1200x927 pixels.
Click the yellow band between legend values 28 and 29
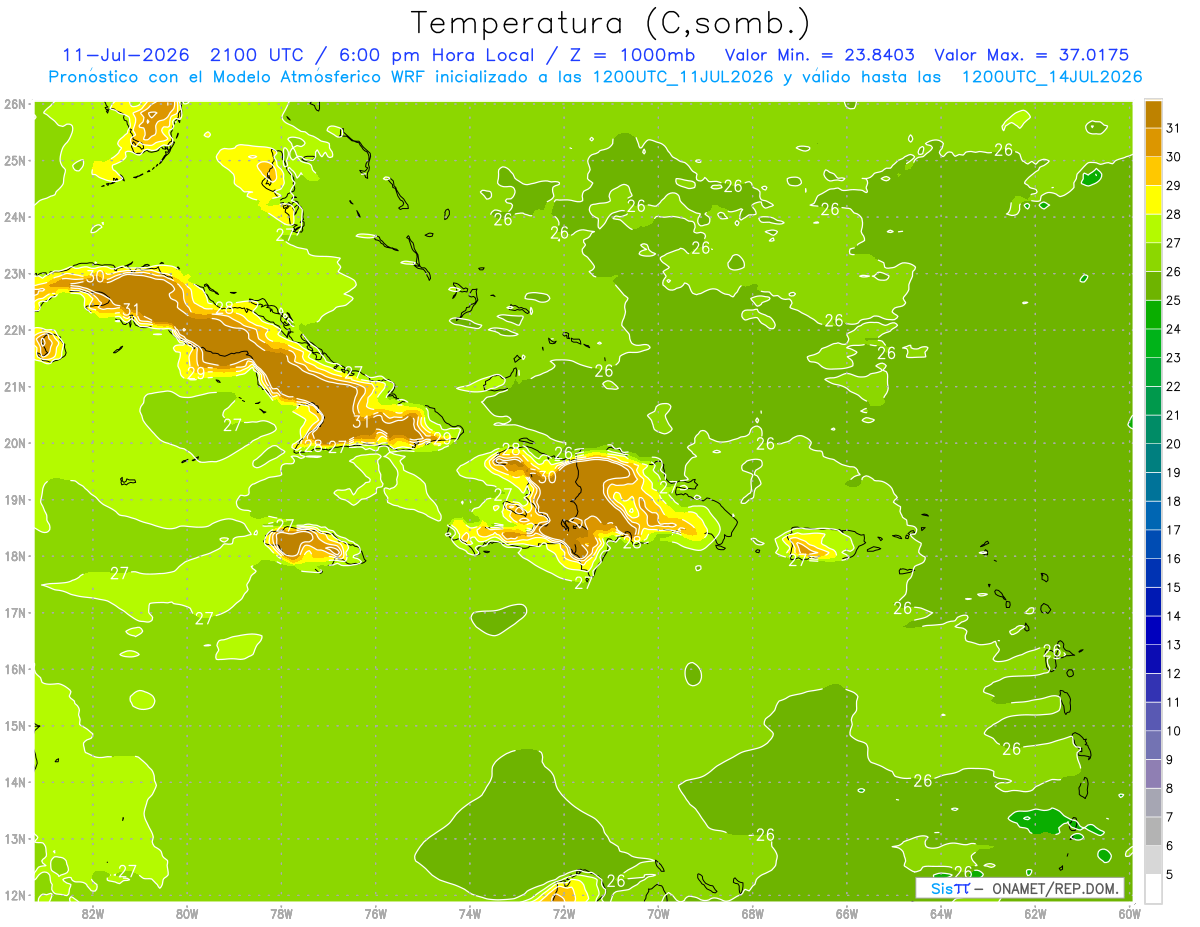click(1153, 200)
